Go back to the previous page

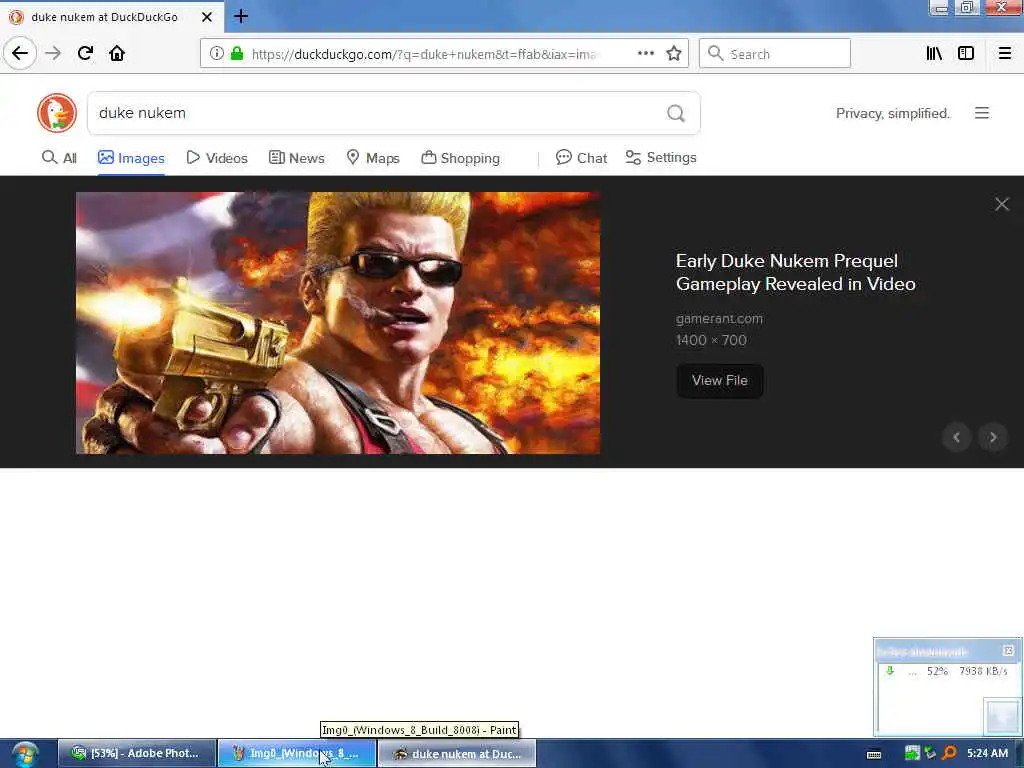point(20,53)
